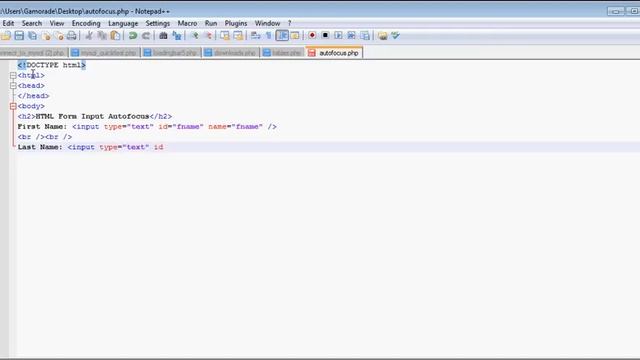Click the First Name: label text

tap(42, 127)
